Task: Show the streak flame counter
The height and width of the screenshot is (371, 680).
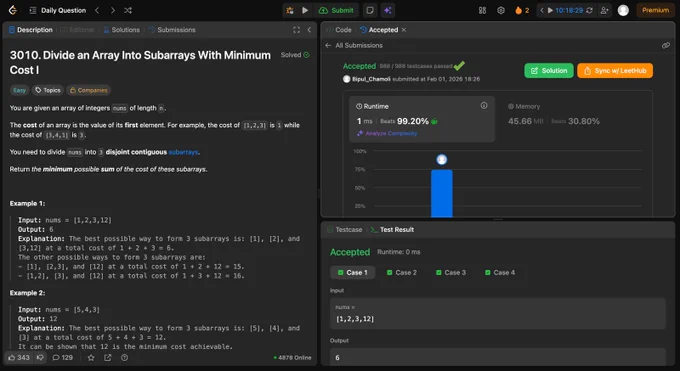Action: pyautogui.click(x=522, y=10)
